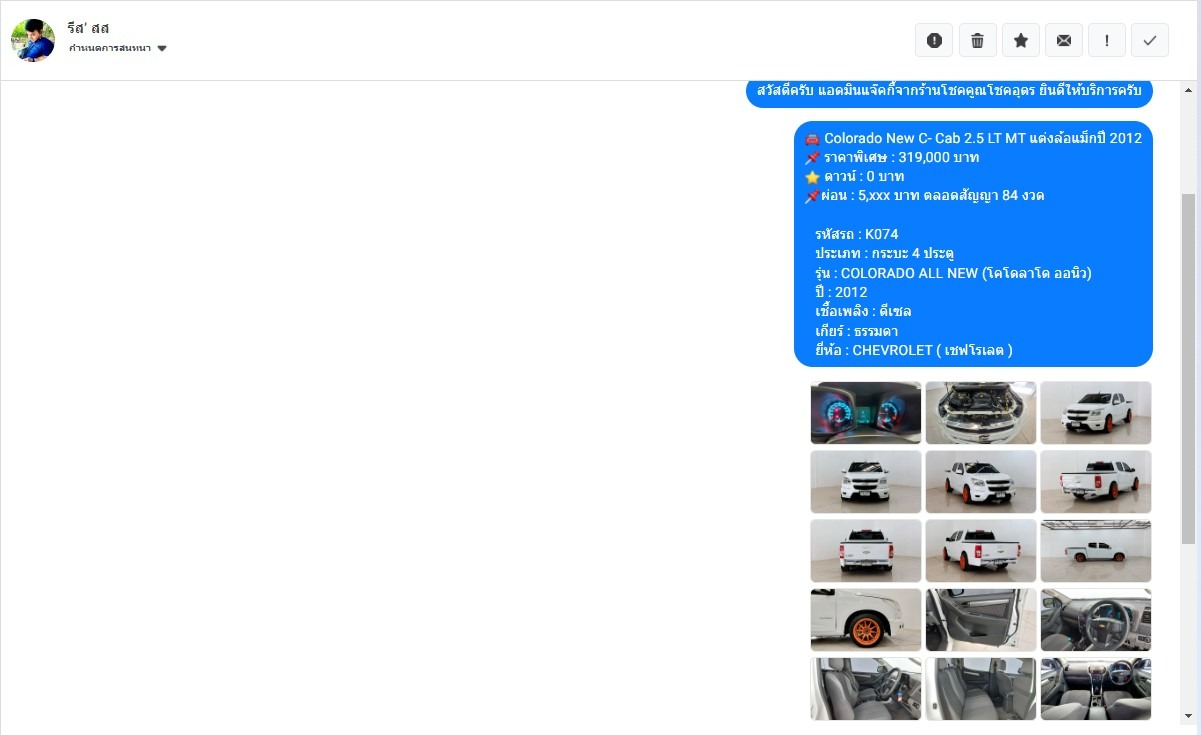Click the plain exclamation mark icon
1201x735 pixels.
(1106, 40)
